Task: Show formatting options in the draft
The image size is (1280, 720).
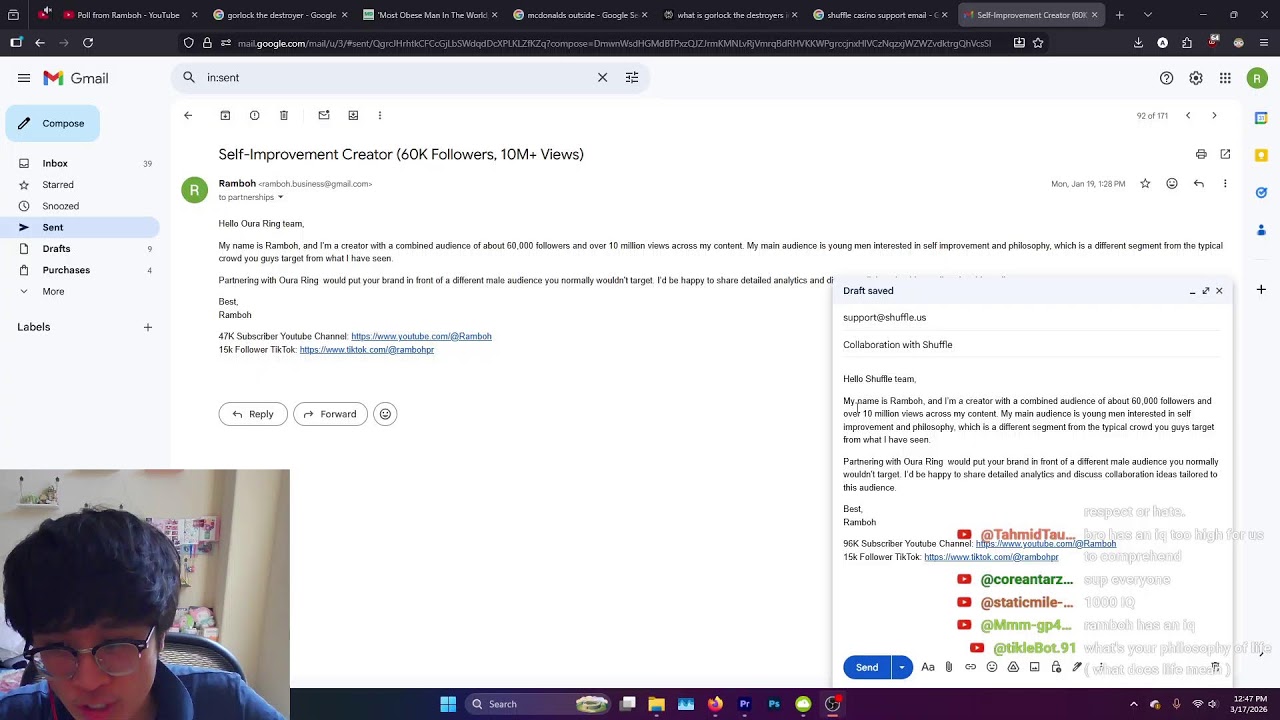Action: (x=928, y=668)
